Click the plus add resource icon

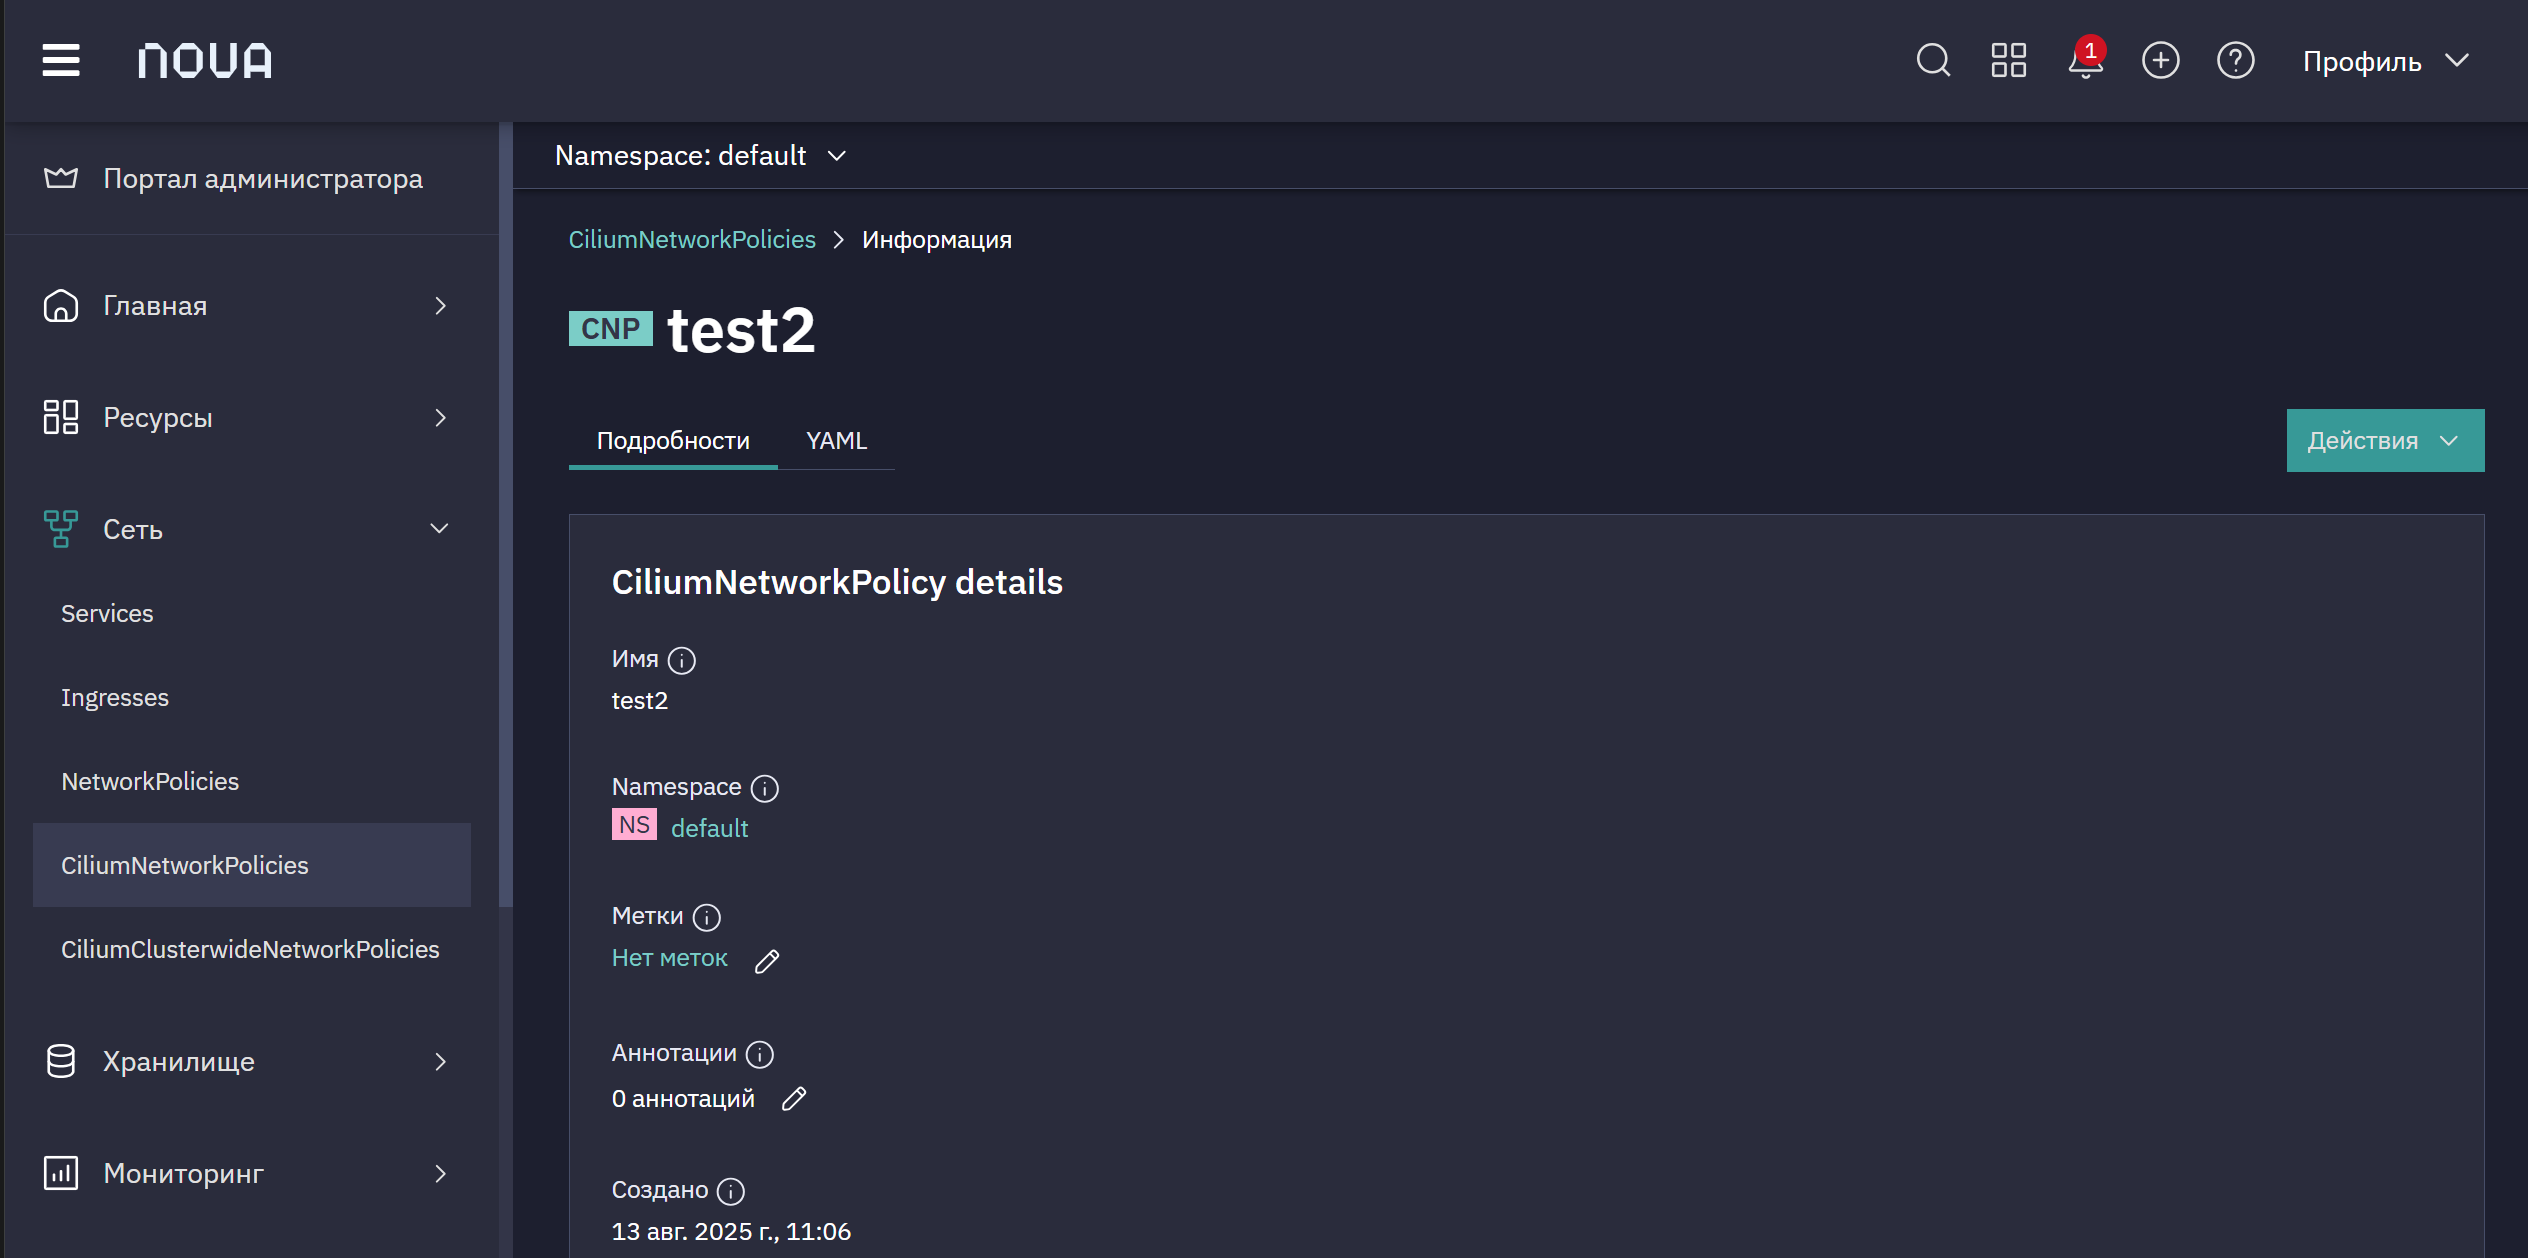(x=2160, y=60)
